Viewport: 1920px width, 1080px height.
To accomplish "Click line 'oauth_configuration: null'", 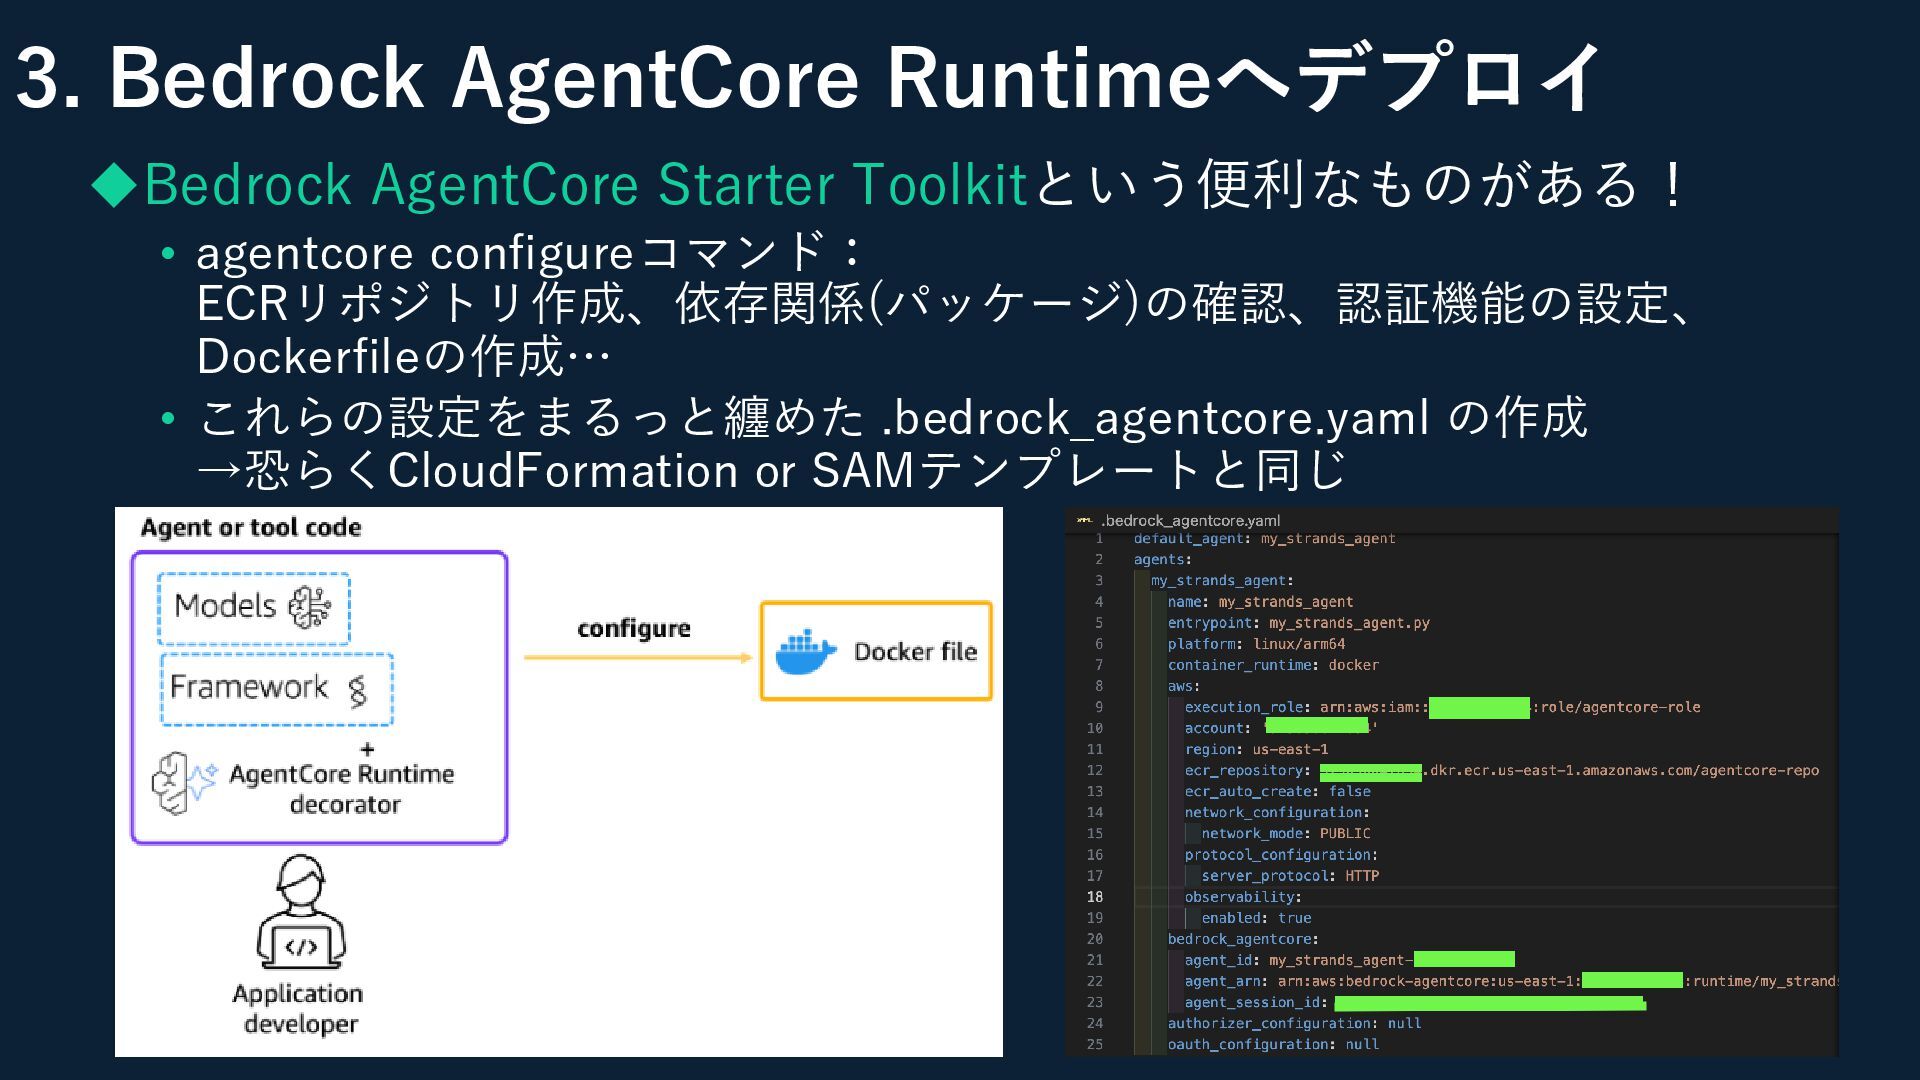I will (x=1273, y=1045).
